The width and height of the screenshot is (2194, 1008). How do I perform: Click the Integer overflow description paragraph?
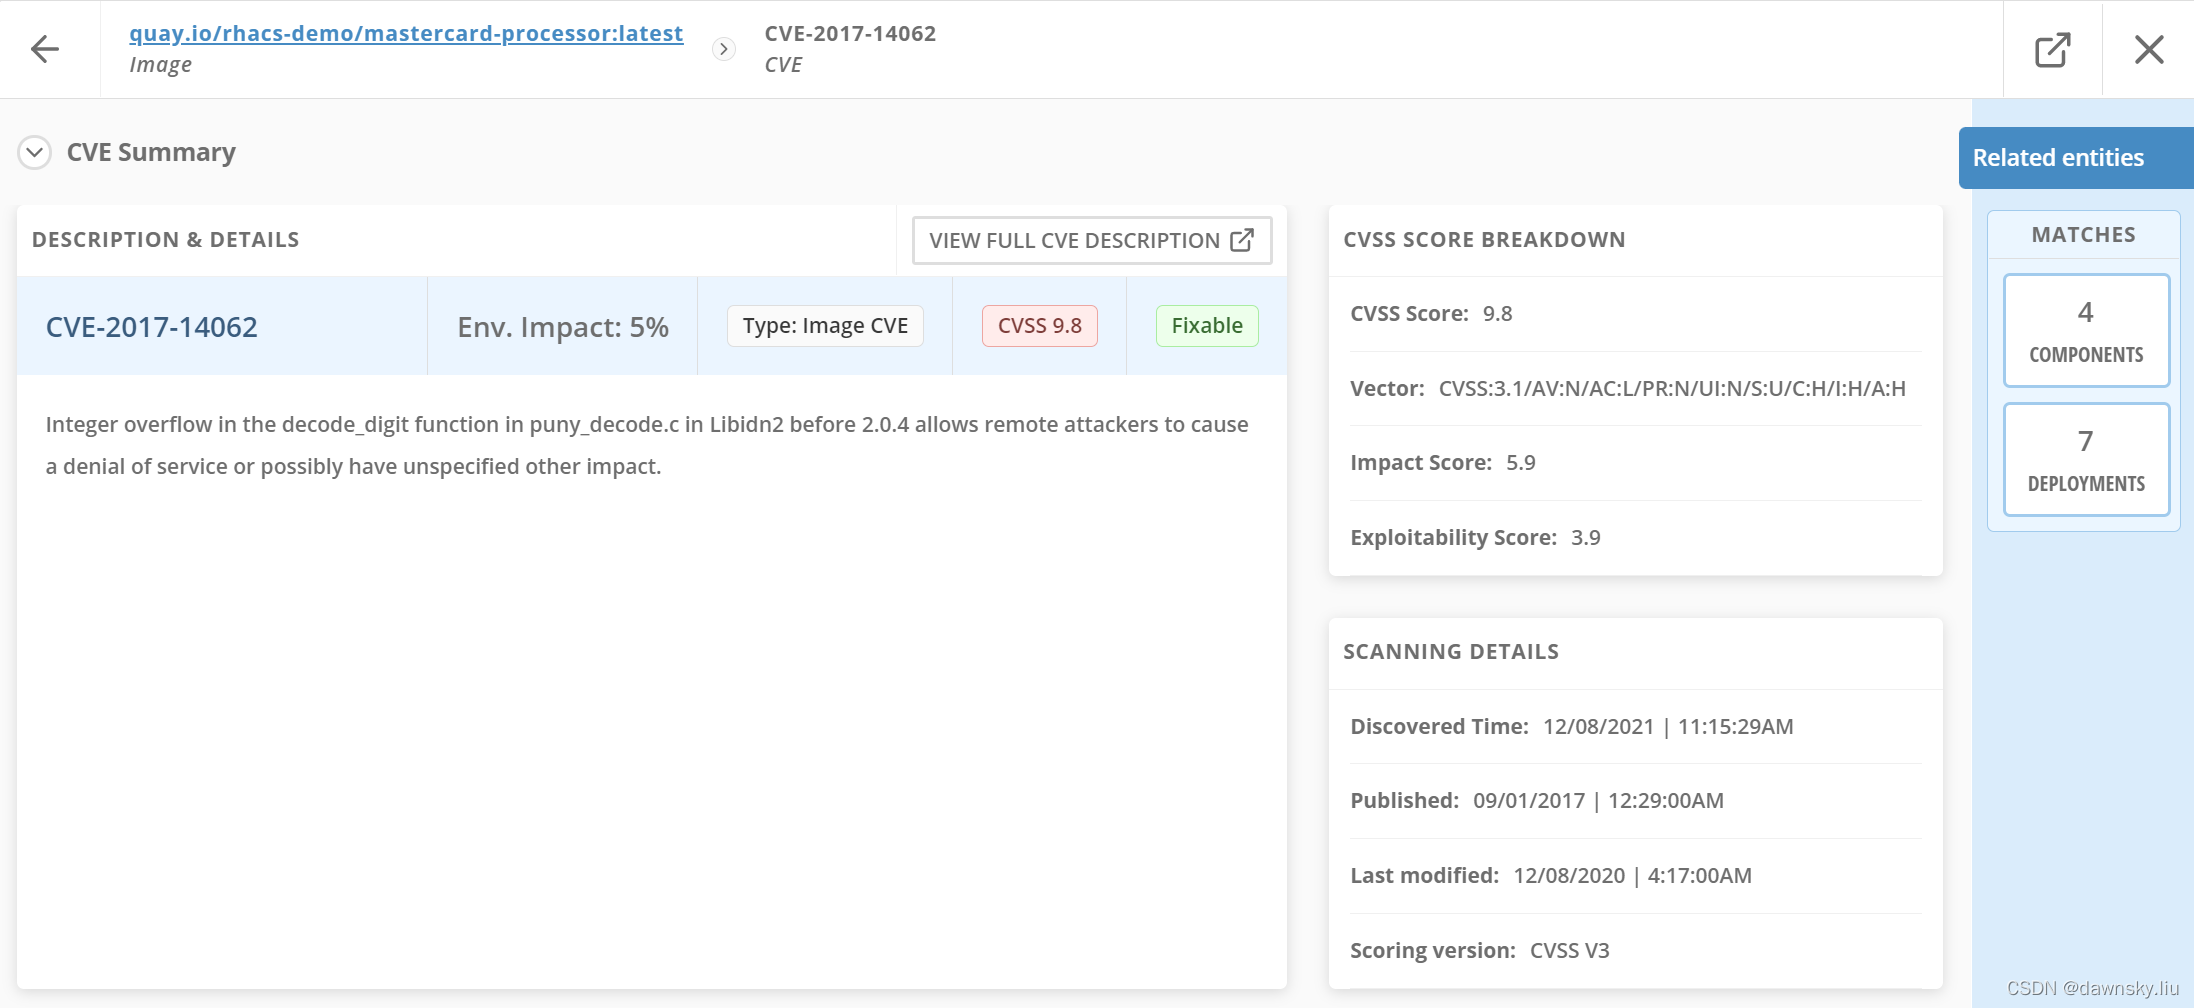[647, 445]
